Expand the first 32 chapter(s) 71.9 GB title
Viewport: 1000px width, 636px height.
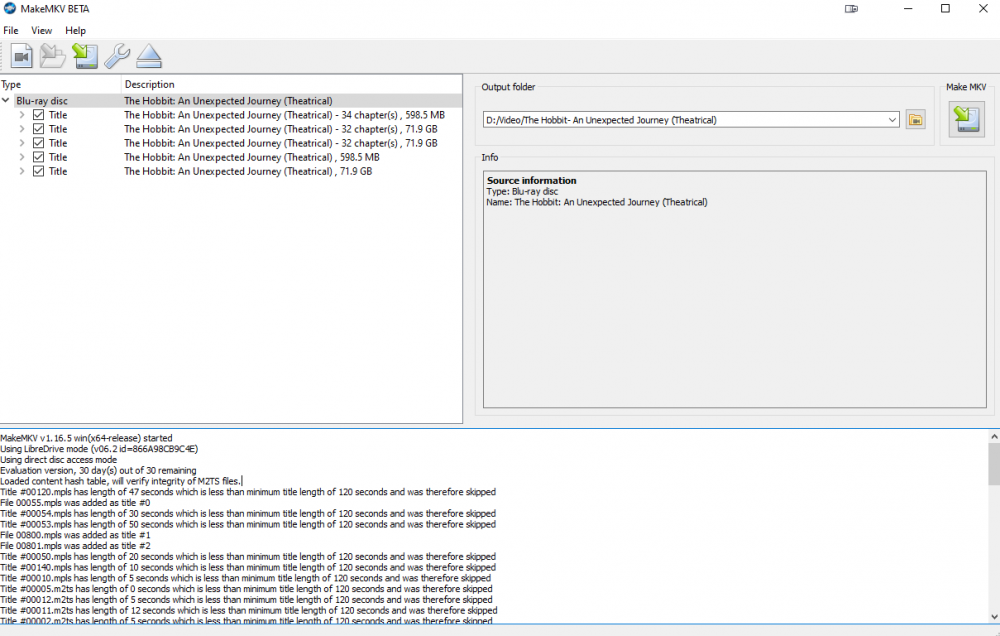point(22,129)
